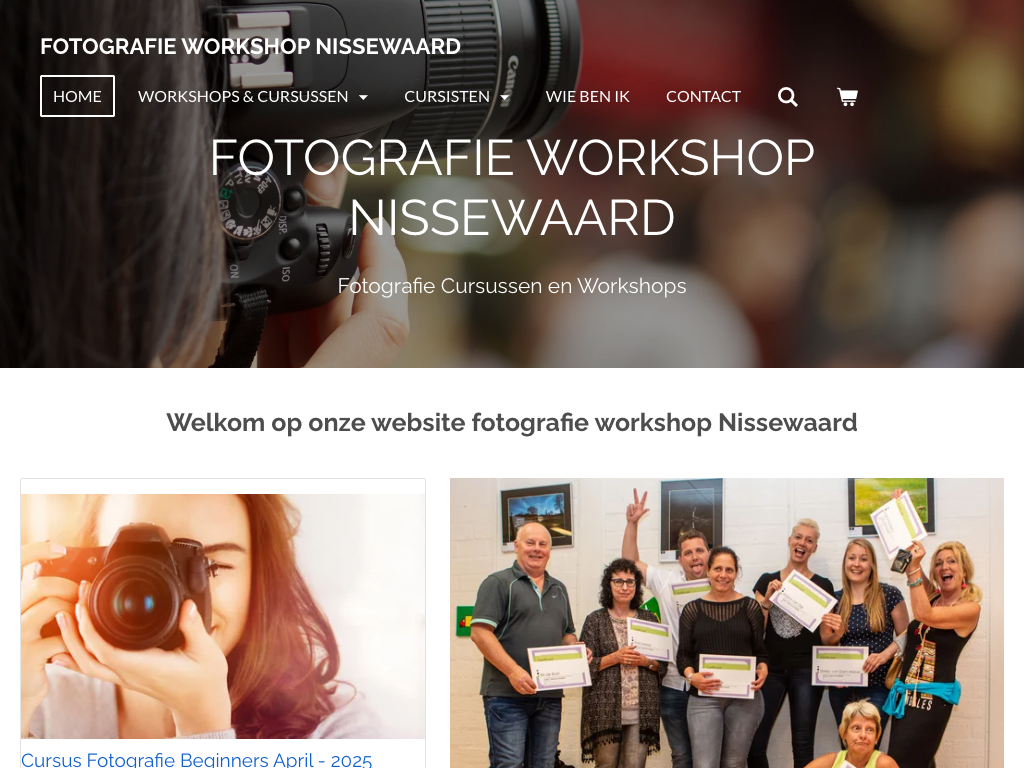Expand the Workshops & Cursussen dropdown arrow
This screenshot has width=1024, height=768.
(364, 97)
